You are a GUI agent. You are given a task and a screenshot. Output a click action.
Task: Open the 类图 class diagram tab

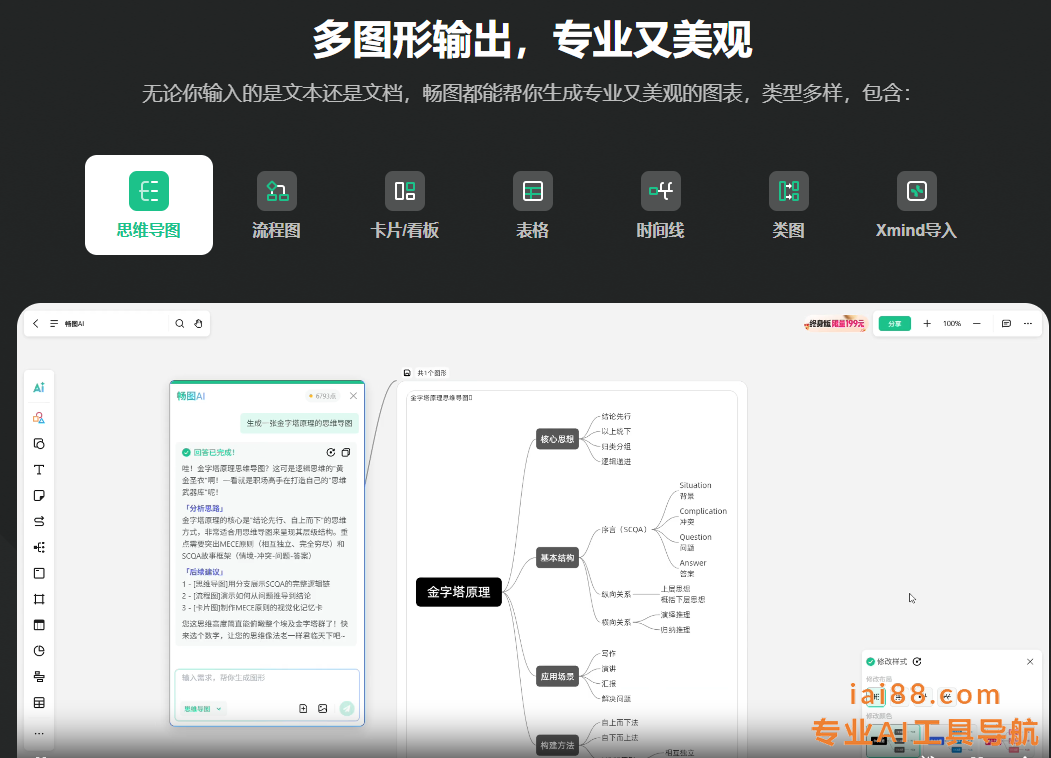click(788, 205)
